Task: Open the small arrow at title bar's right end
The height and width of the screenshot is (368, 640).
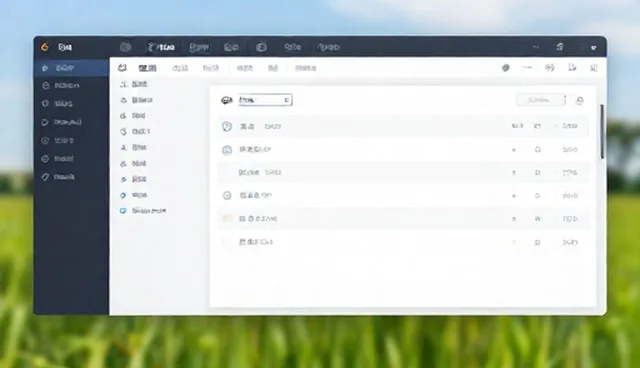Action: pos(594,48)
